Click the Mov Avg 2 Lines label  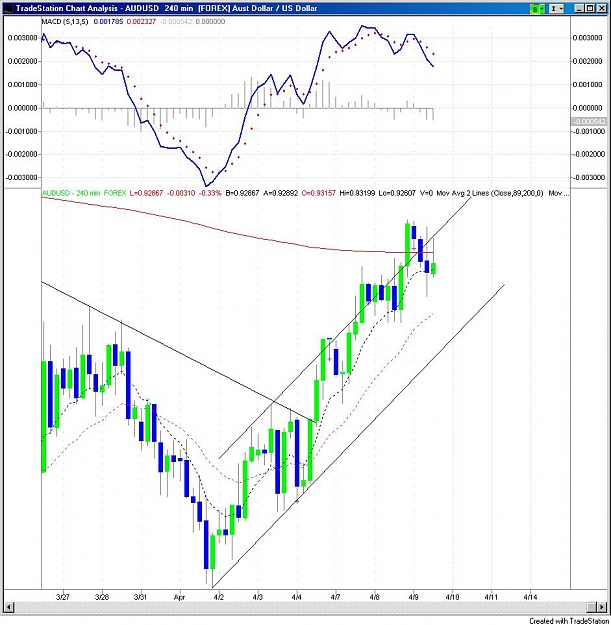coord(490,193)
